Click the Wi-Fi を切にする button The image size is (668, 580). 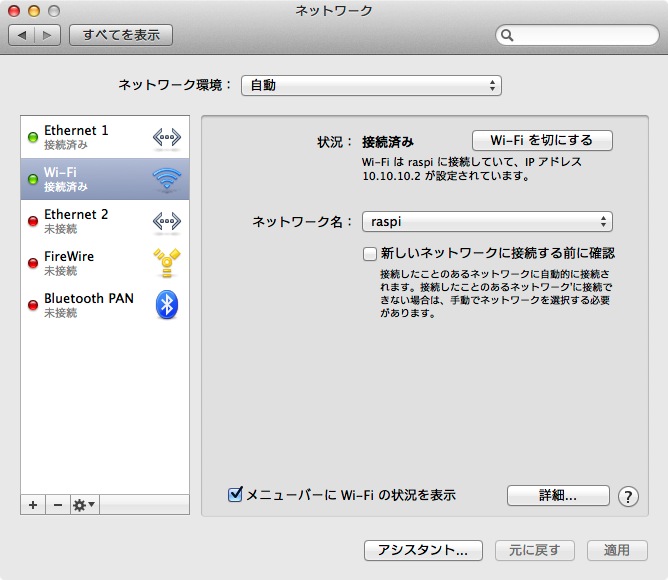(541, 140)
